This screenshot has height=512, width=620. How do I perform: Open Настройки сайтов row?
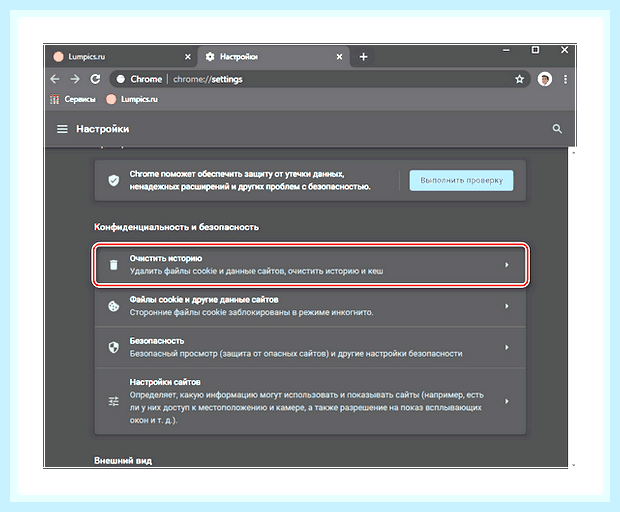310,401
